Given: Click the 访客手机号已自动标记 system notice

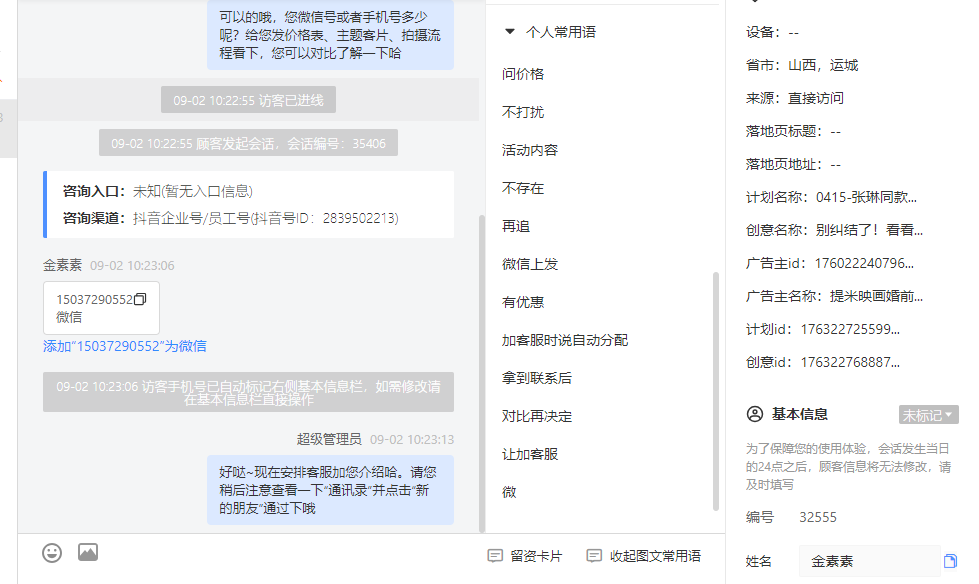Looking at the screenshot, I should [x=248, y=392].
